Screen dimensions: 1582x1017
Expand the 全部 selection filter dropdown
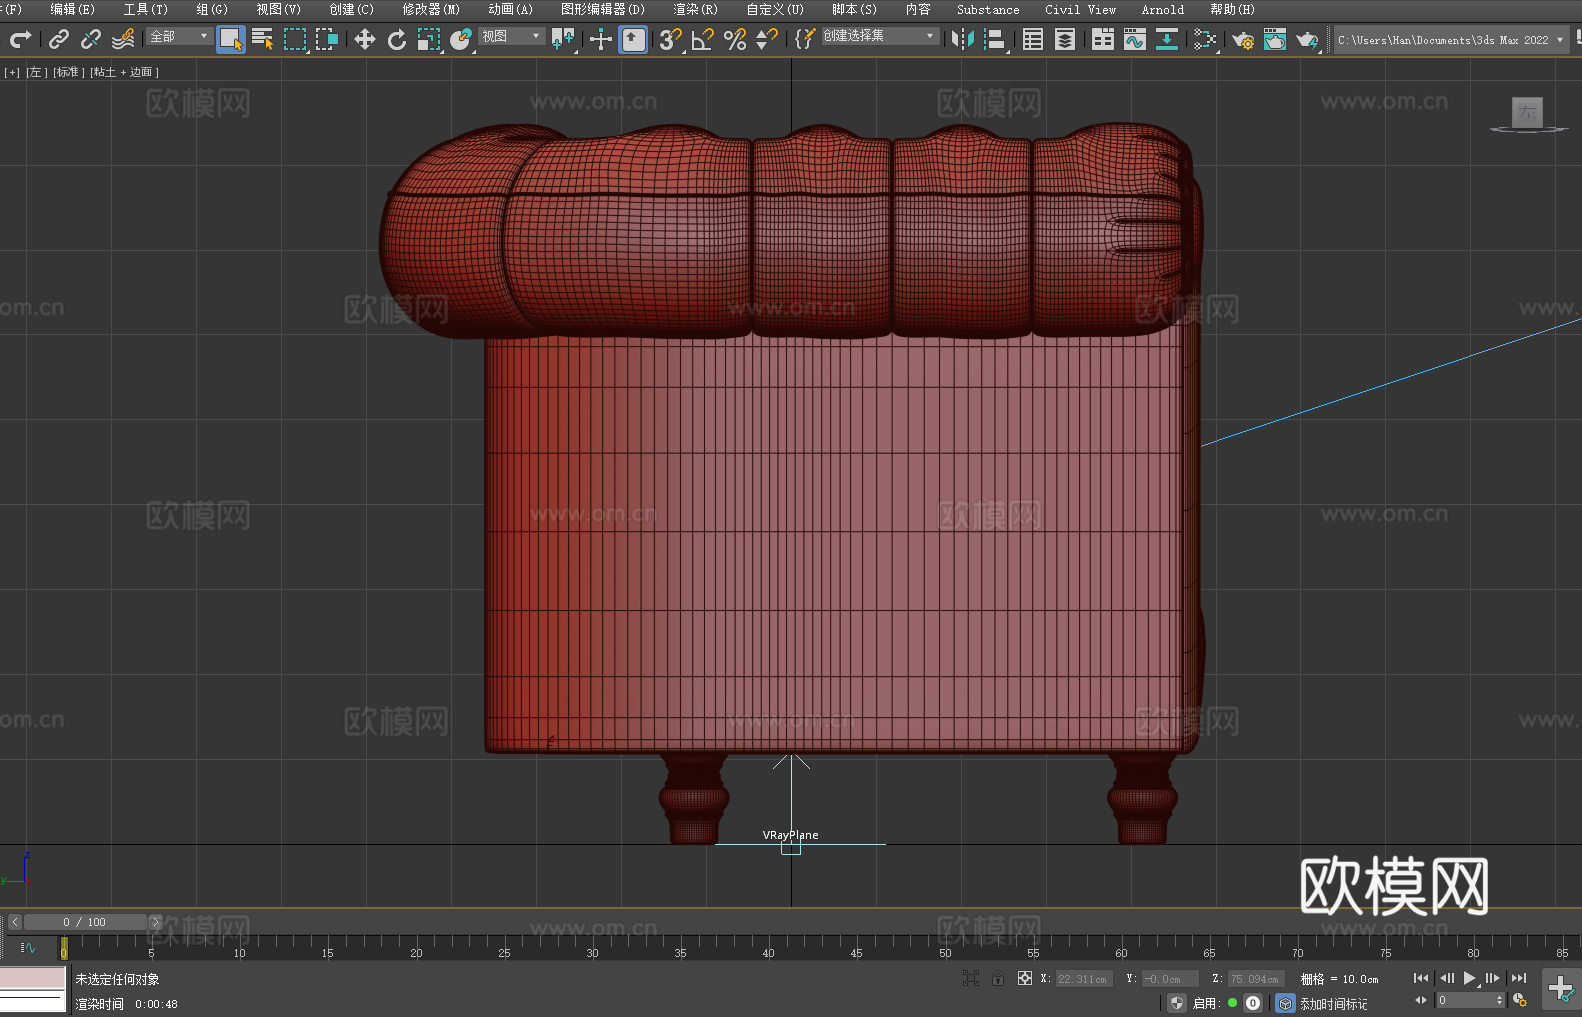pos(180,36)
